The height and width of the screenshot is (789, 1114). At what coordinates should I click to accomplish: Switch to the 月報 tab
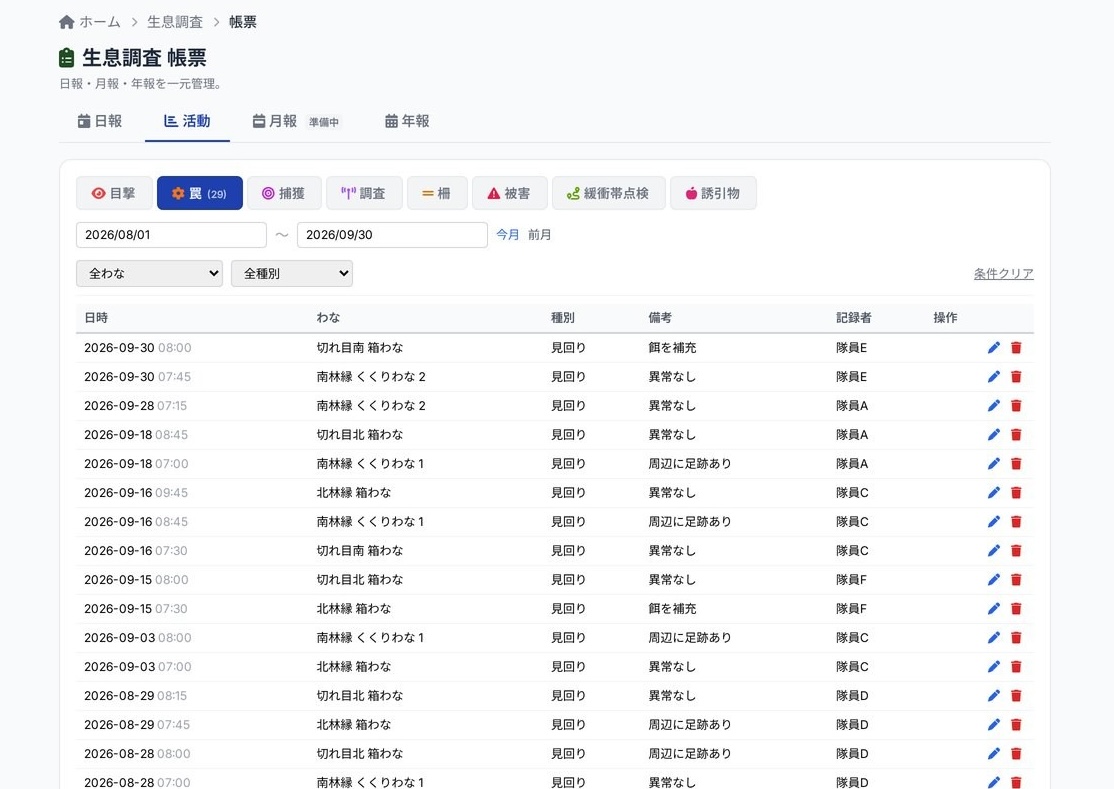pos(296,121)
